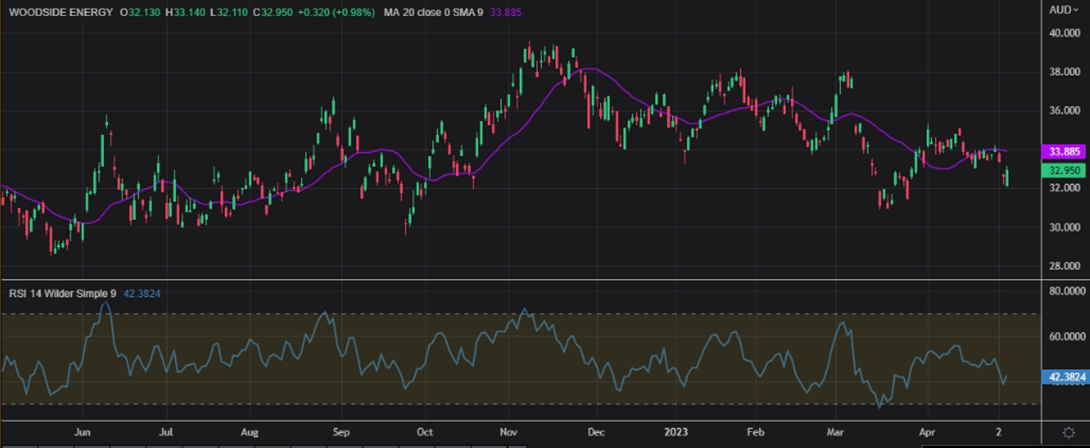Open the AUD currency dropdown
The width and height of the screenshot is (1090, 448).
point(1061,10)
